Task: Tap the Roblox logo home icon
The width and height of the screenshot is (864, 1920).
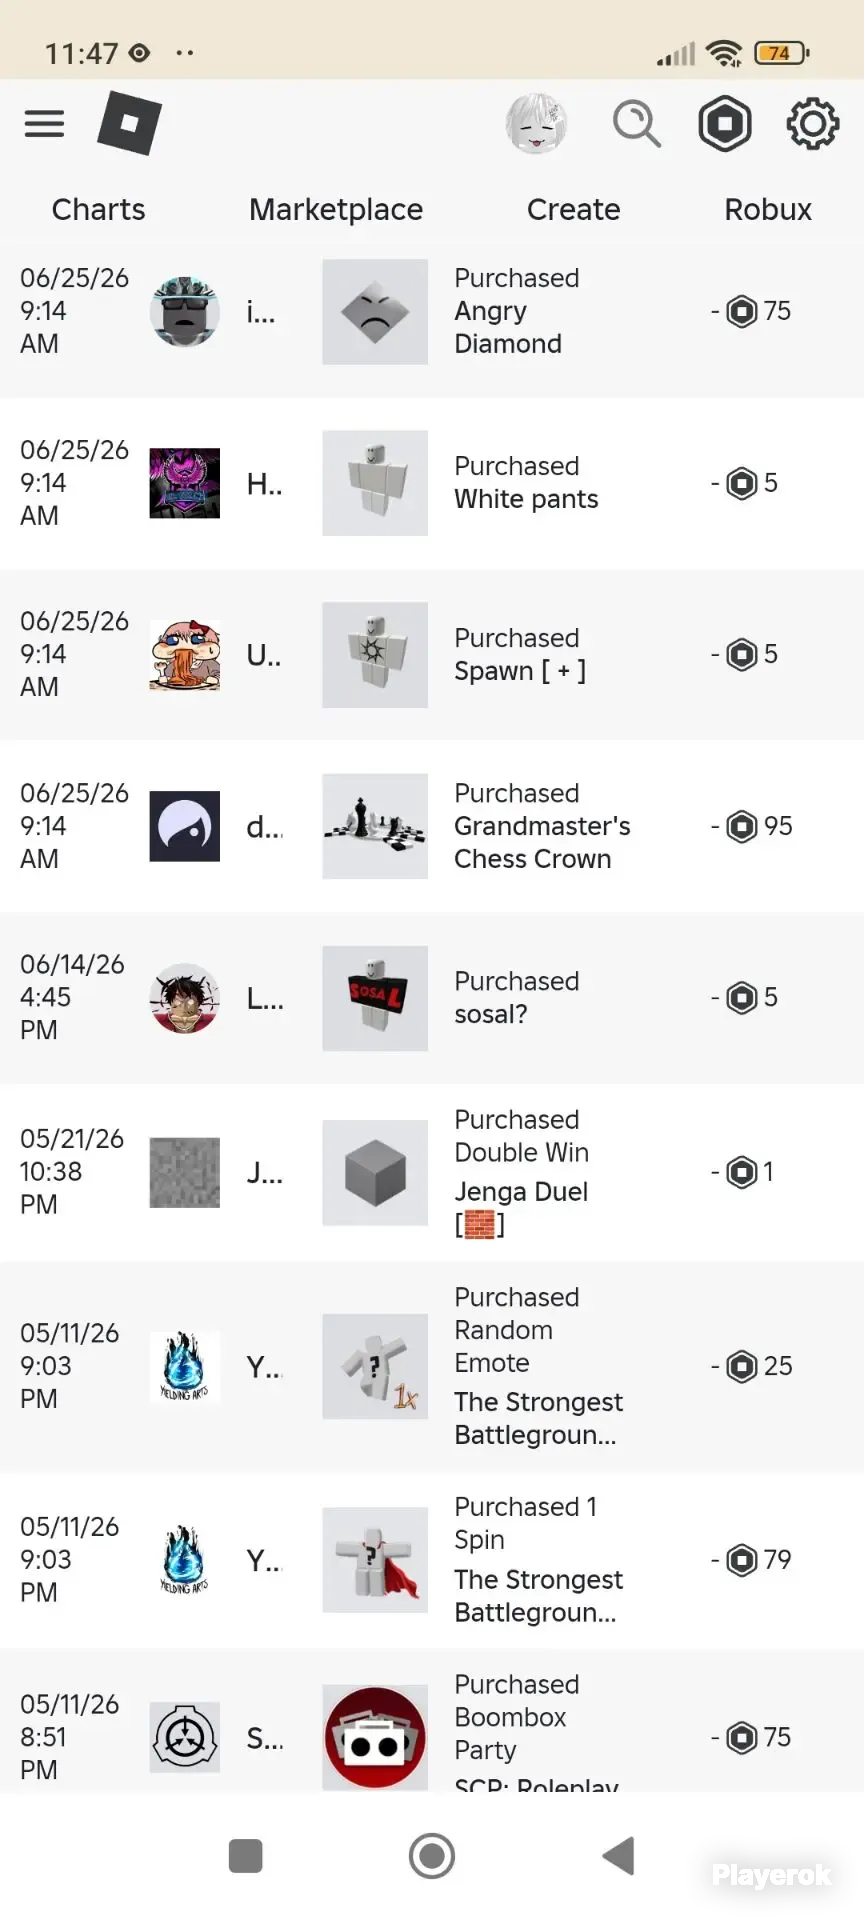Action: click(x=130, y=123)
